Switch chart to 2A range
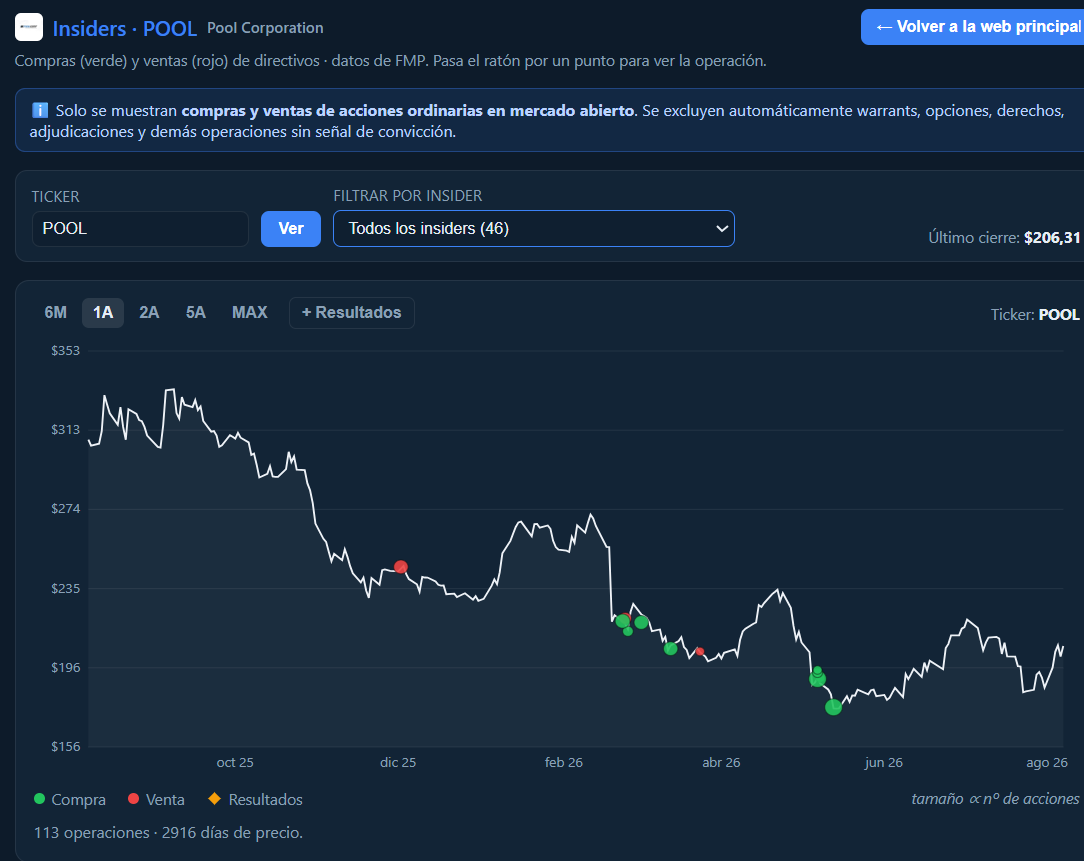The image size is (1084, 861). 149,313
